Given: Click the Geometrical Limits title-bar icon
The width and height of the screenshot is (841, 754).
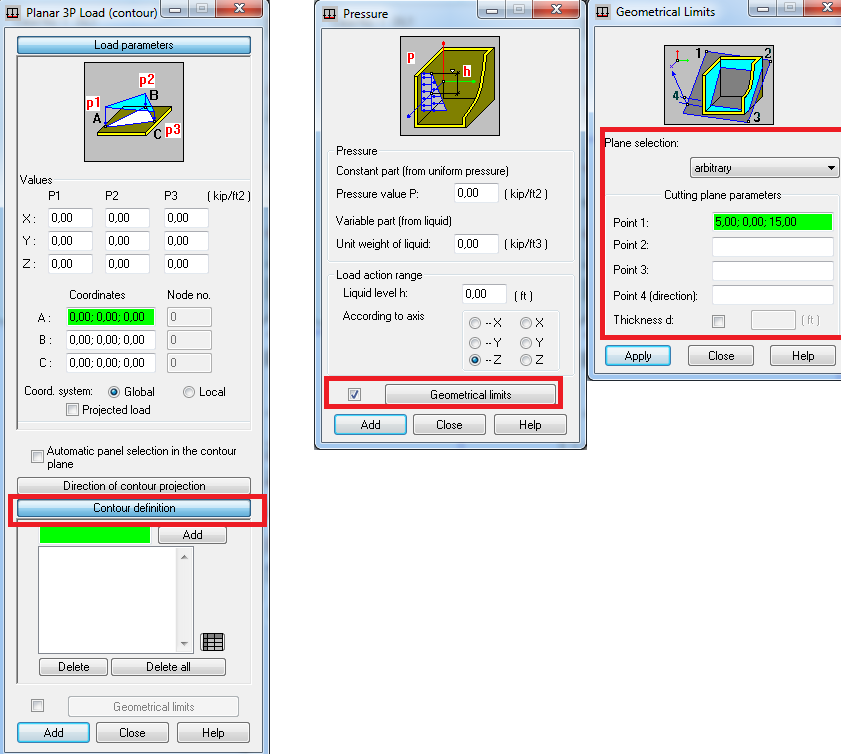Looking at the screenshot, I should [604, 13].
